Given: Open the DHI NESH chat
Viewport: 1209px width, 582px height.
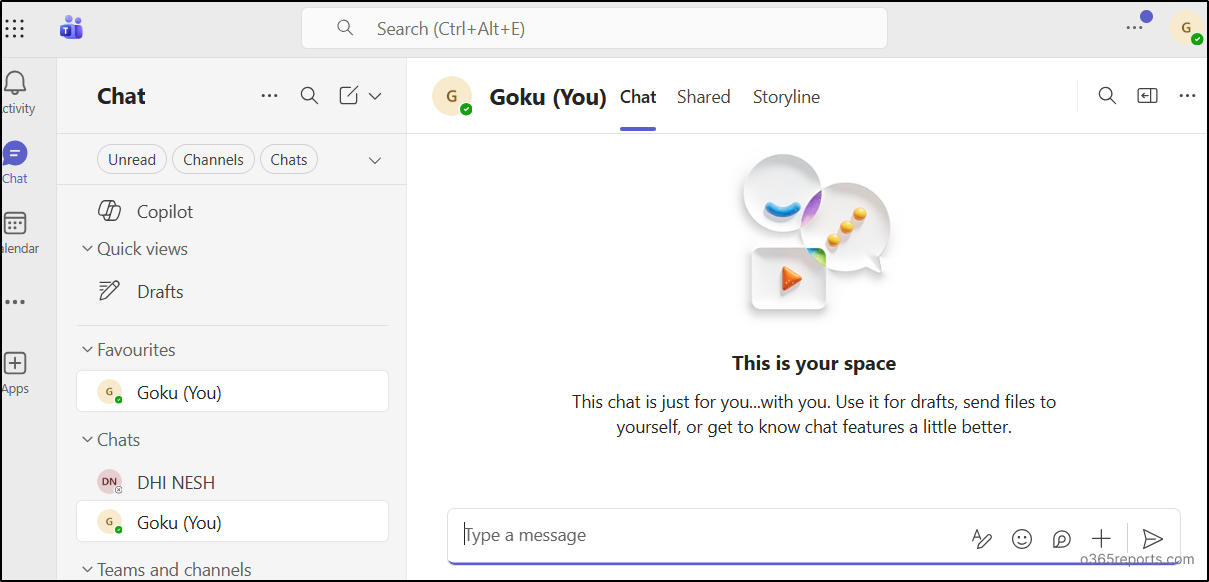Looking at the screenshot, I should [232, 482].
